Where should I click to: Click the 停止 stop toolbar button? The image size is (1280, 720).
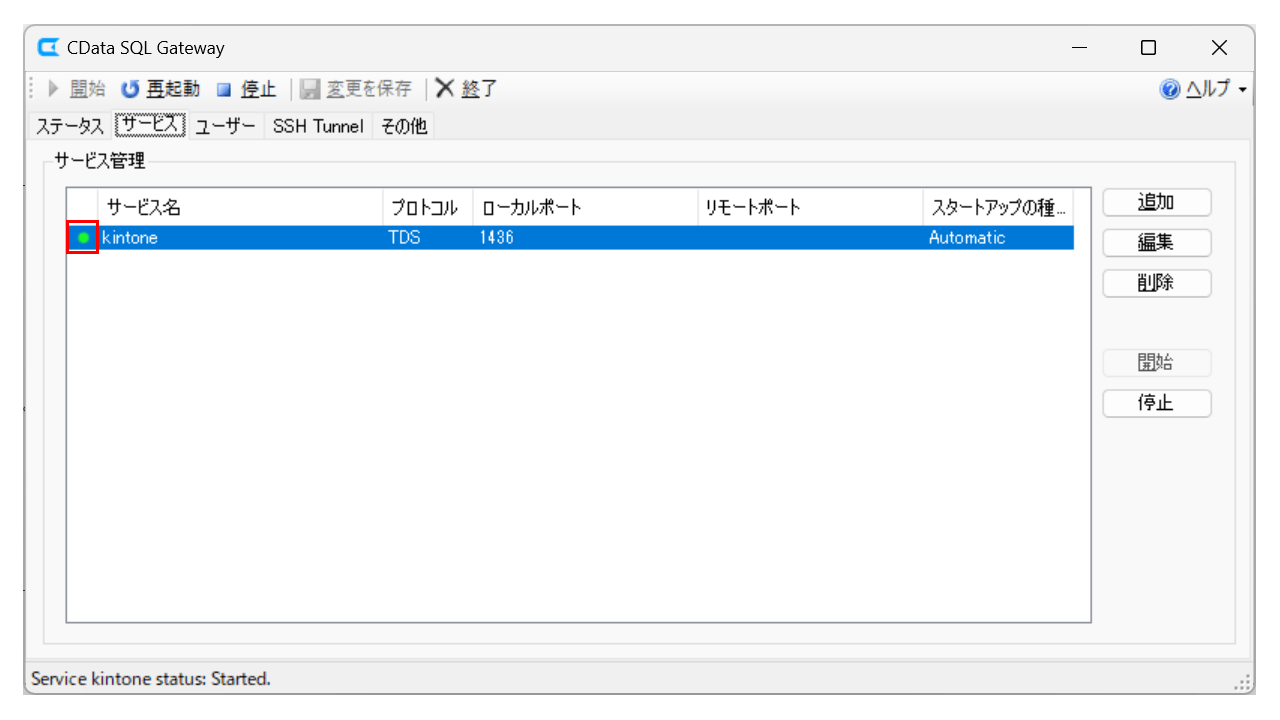coord(246,89)
